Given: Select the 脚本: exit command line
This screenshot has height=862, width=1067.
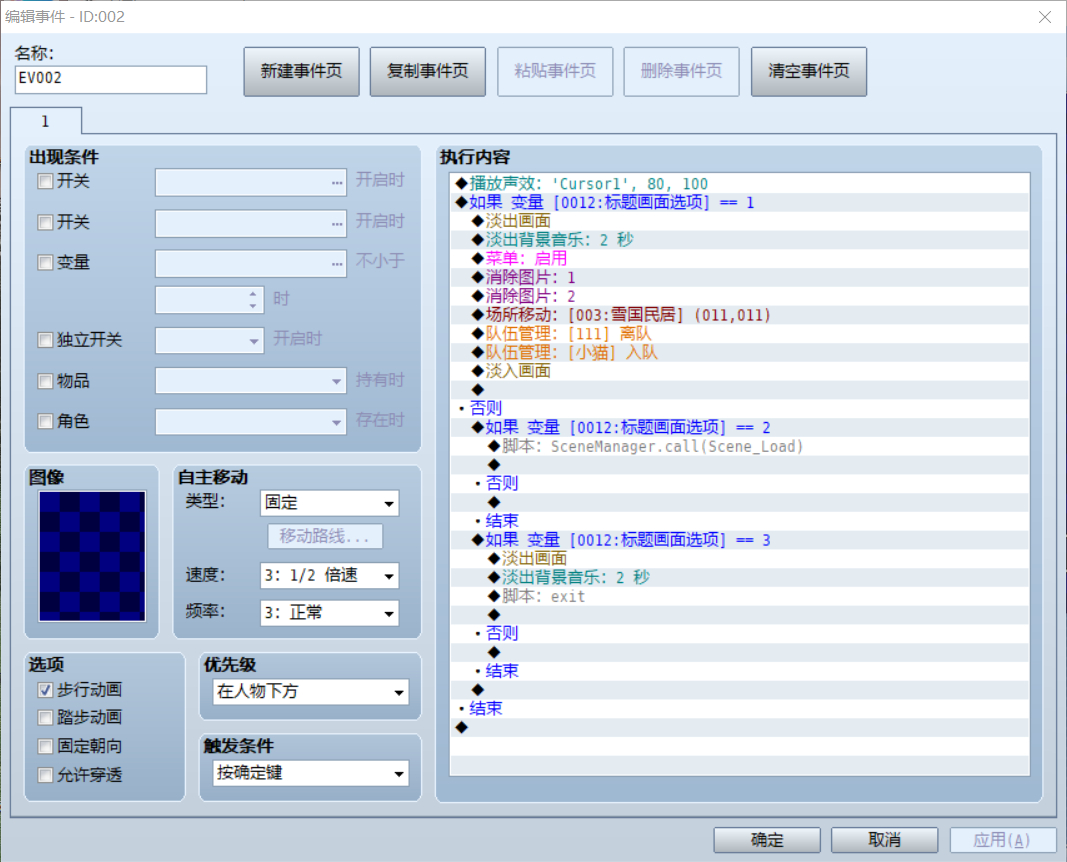Looking at the screenshot, I should (740, 597).
